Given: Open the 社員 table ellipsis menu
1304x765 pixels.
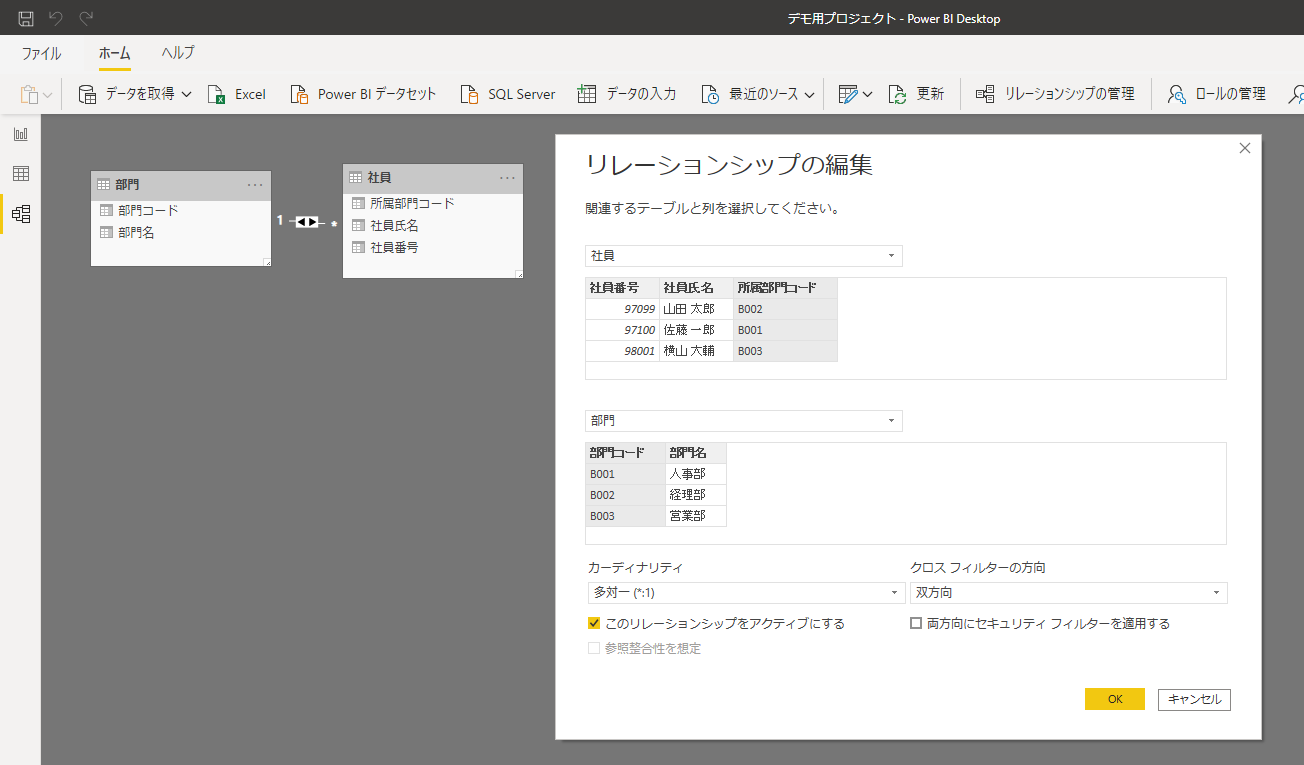Looking at the screenshot, I should [507, 178].
